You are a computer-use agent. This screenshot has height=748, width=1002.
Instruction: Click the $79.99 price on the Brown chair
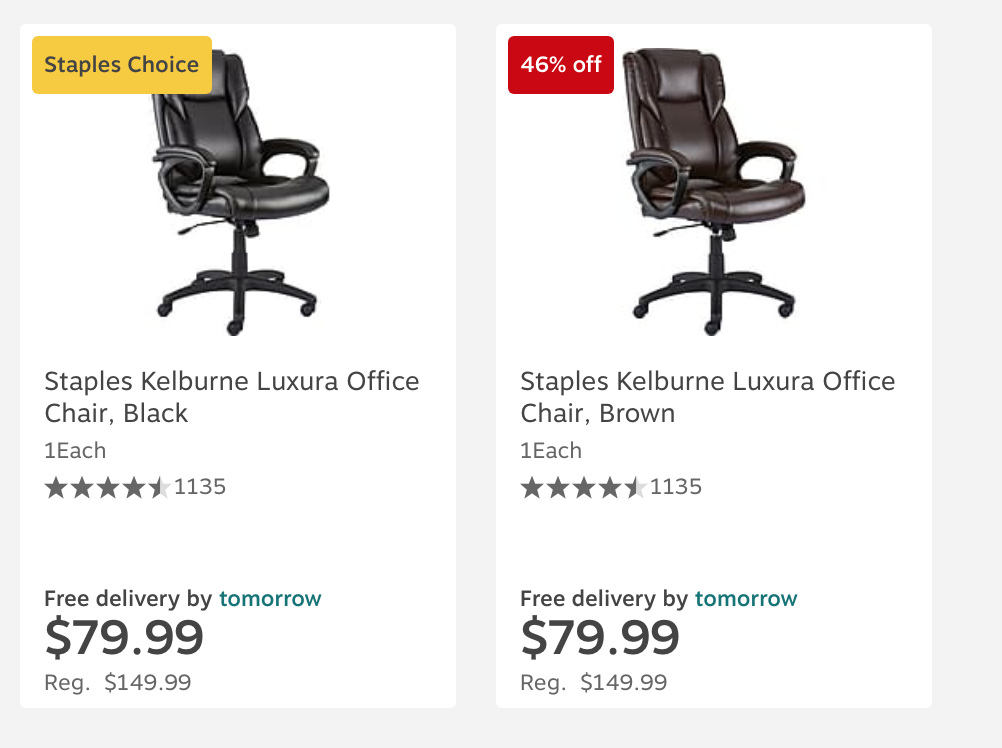point(600,638)
